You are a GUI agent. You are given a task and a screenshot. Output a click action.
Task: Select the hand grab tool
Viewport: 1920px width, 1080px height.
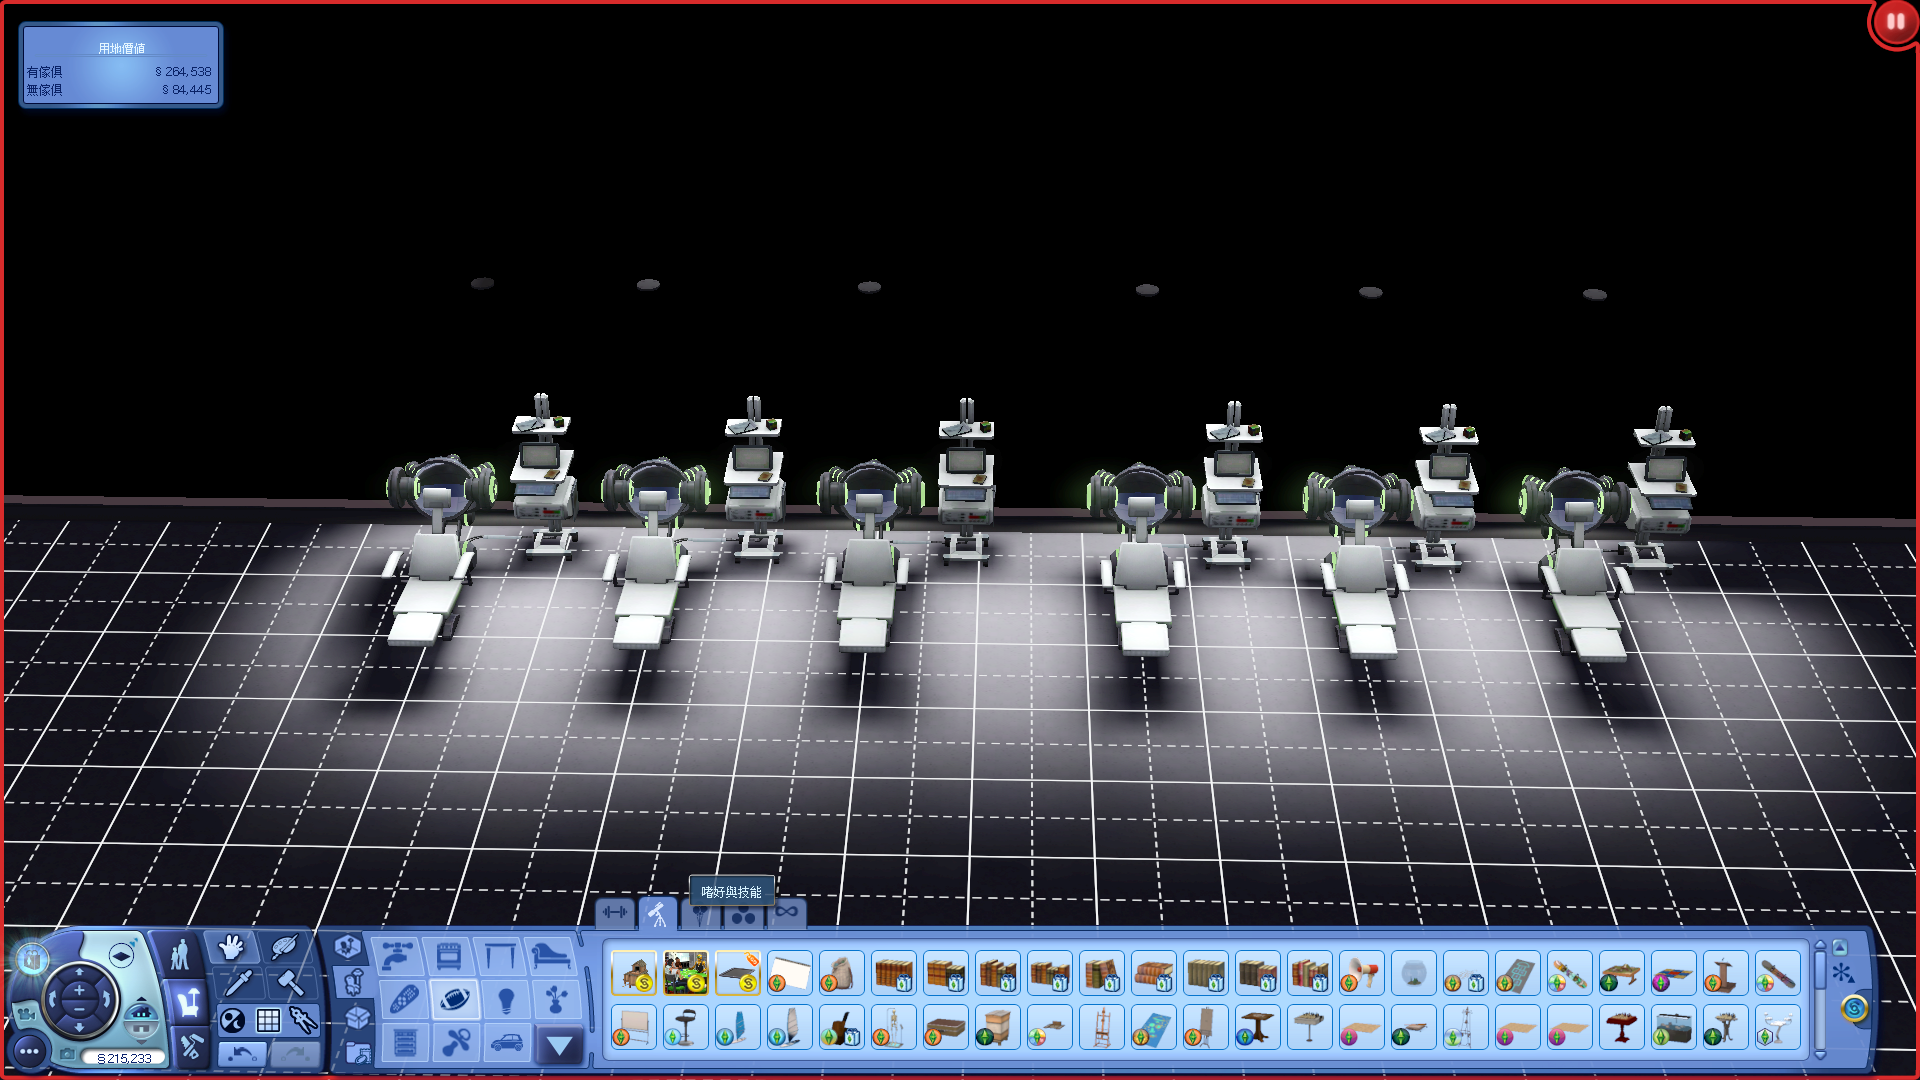(x=232, y=946)
